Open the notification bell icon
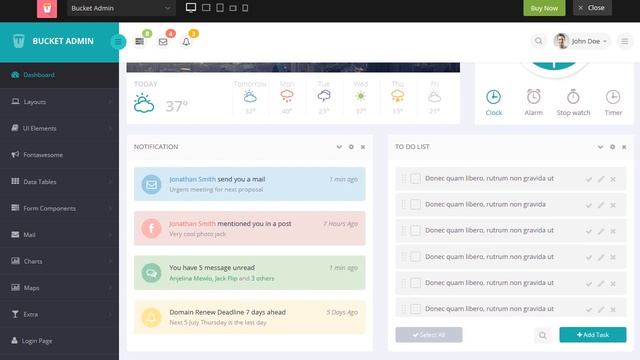640x360 pixels. click(186, 42)
